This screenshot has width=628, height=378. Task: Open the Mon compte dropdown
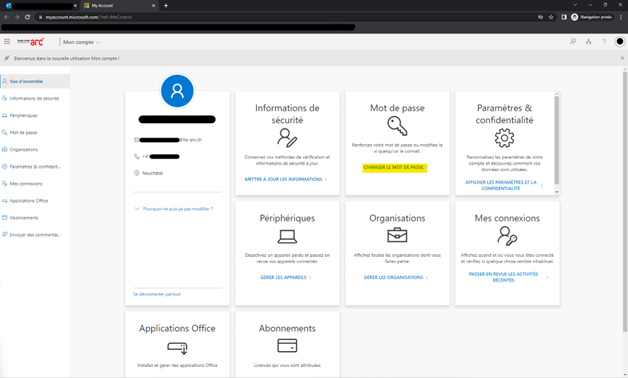click(81, 42)
